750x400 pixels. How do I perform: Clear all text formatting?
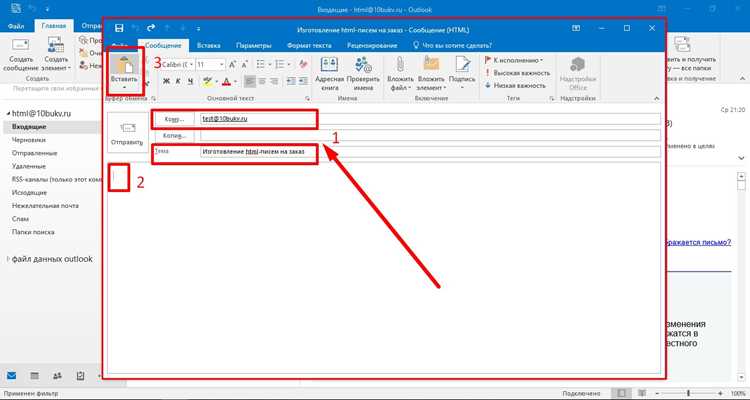coord(303,64)
